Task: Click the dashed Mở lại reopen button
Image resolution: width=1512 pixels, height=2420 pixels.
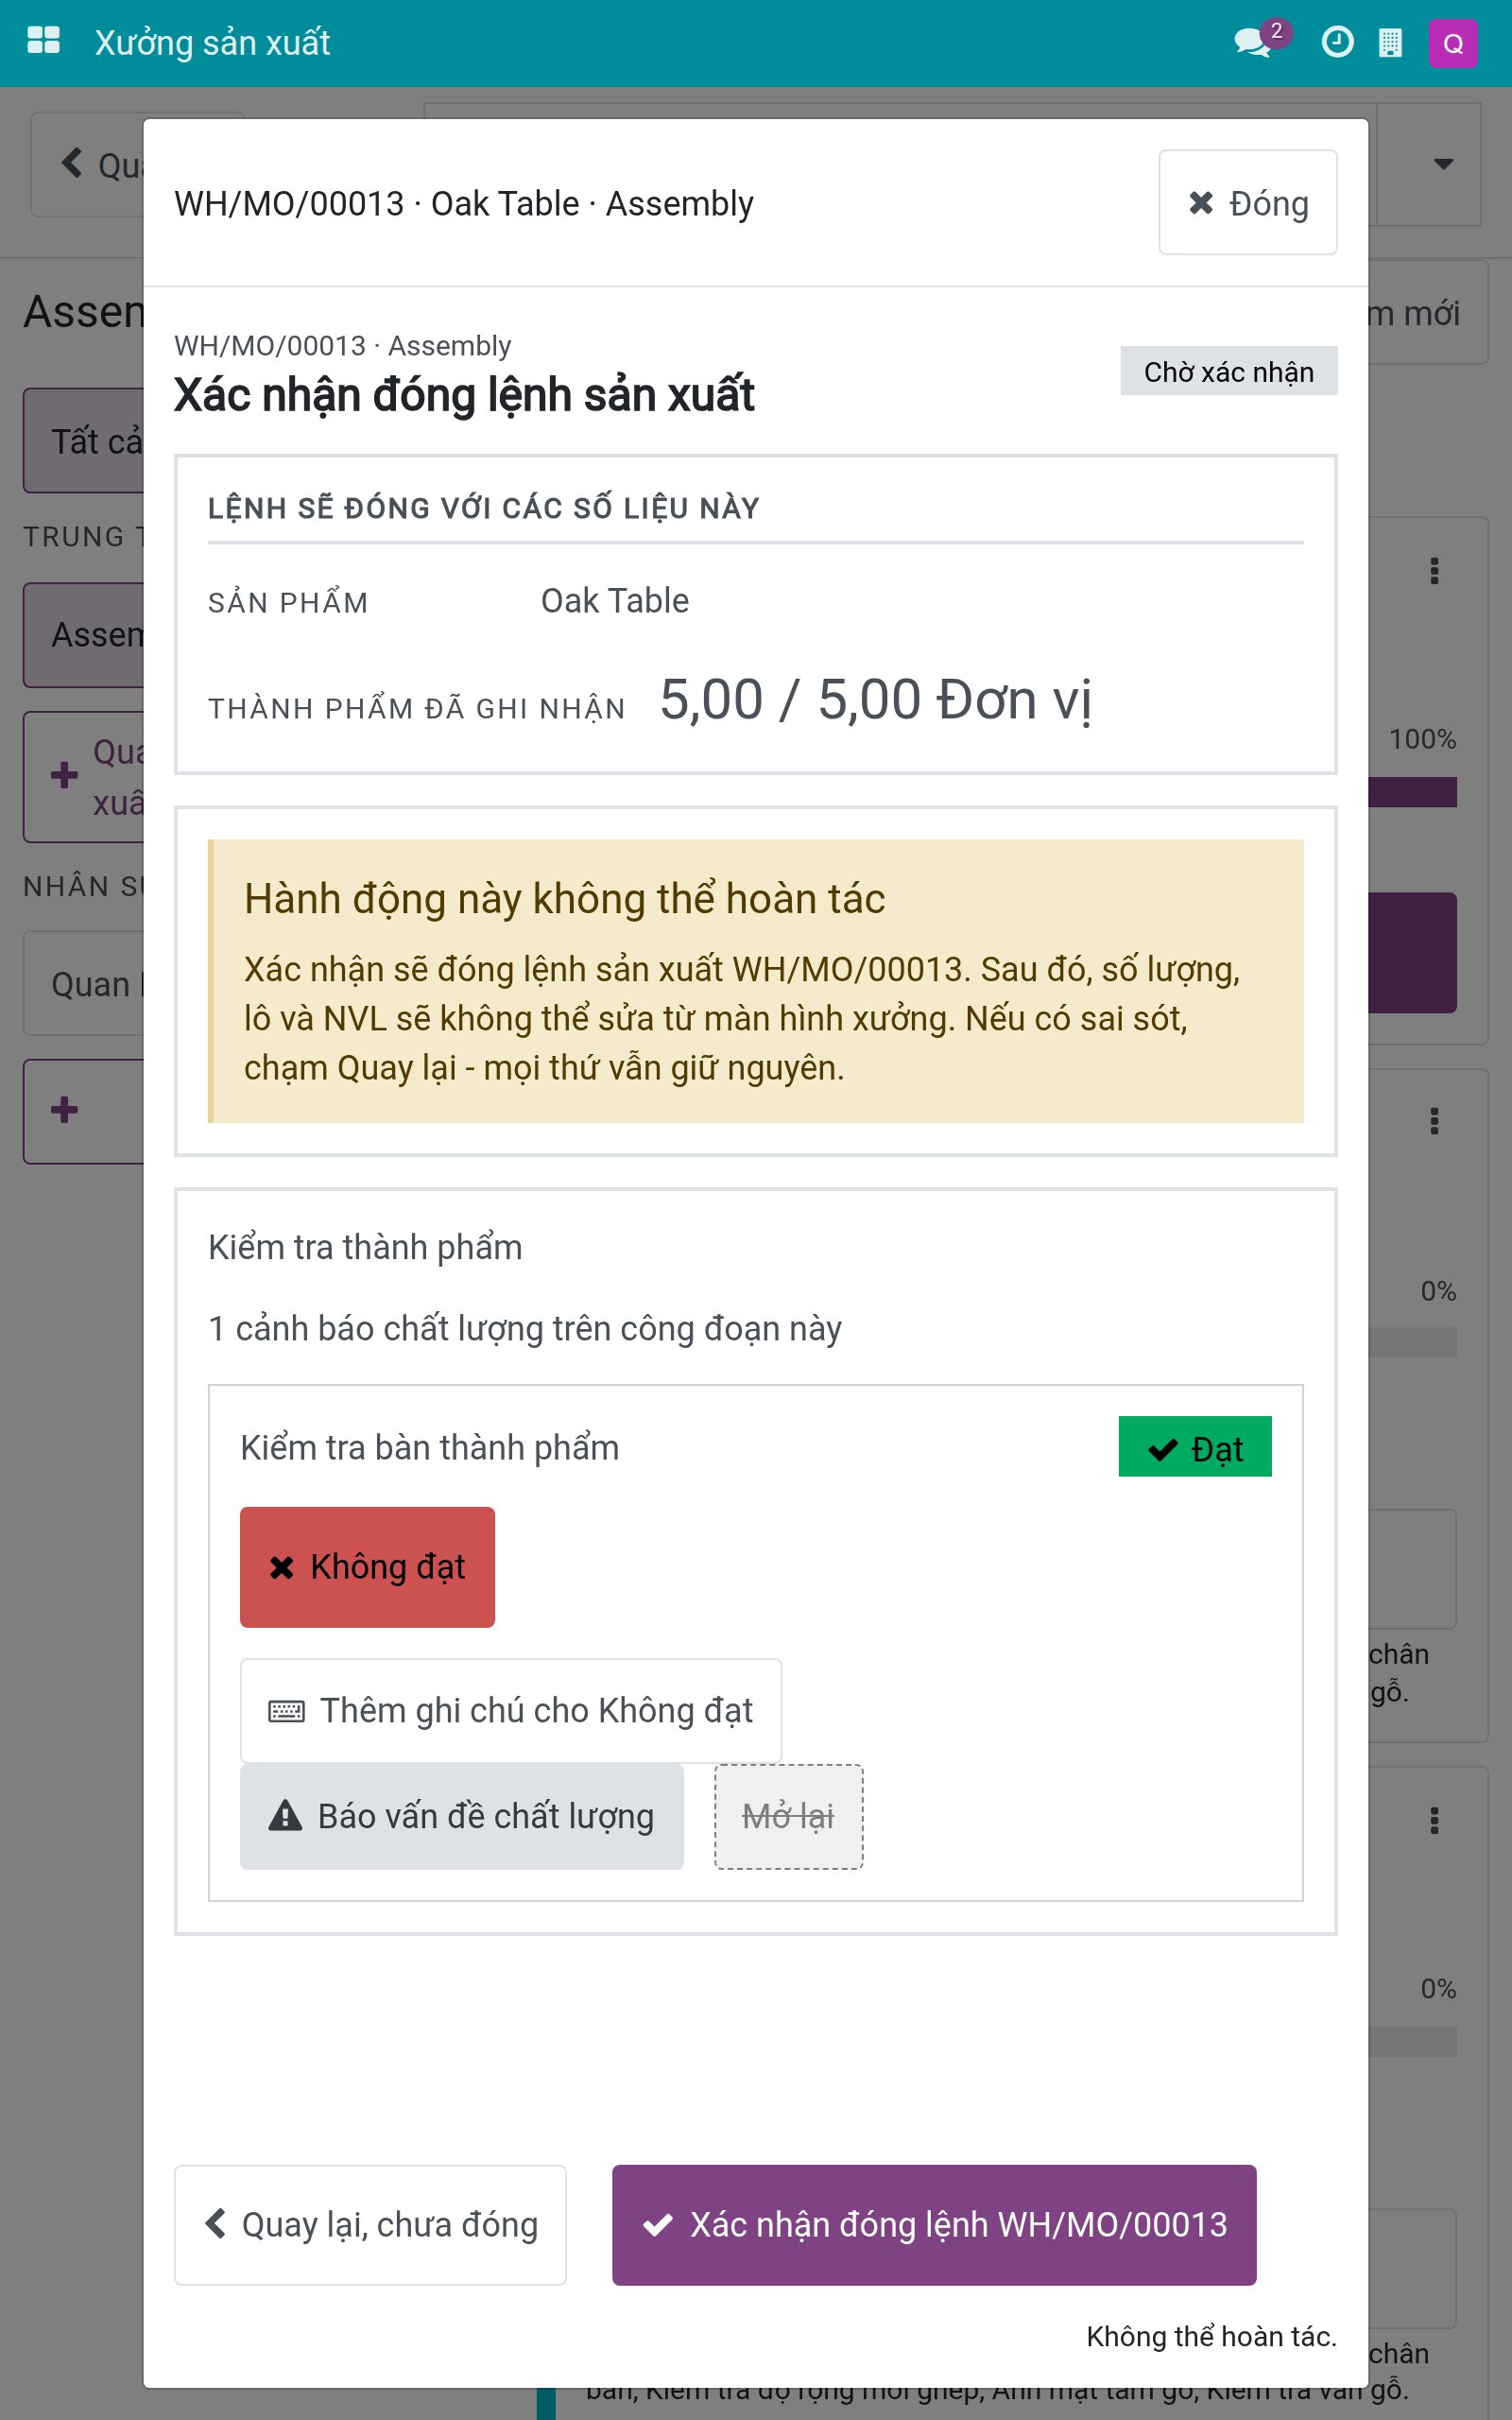Action: (x=788, y=1816)
